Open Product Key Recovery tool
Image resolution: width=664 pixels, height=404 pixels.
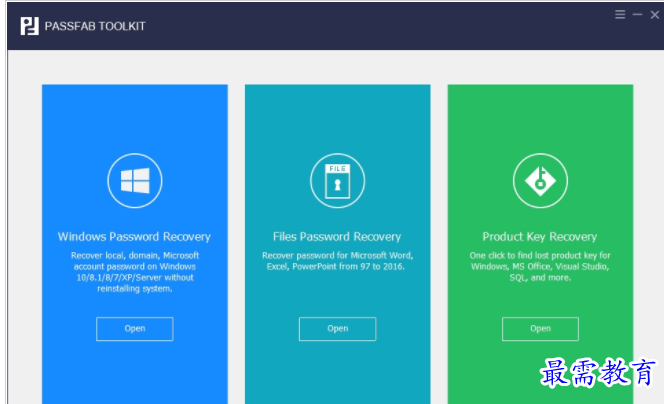(540, 329)
